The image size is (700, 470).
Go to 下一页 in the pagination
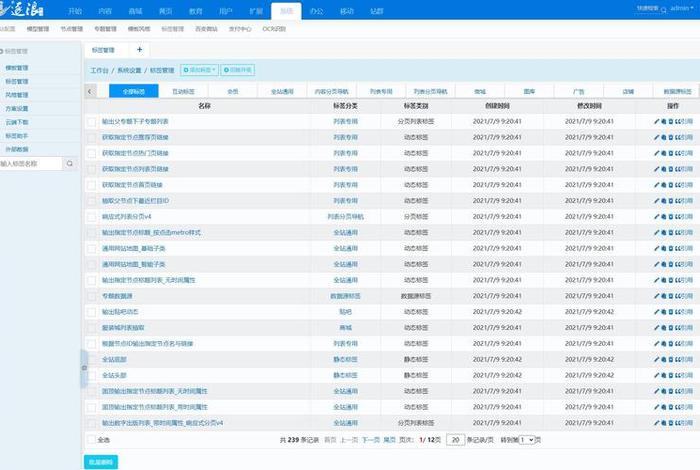(x=371, y=440)
